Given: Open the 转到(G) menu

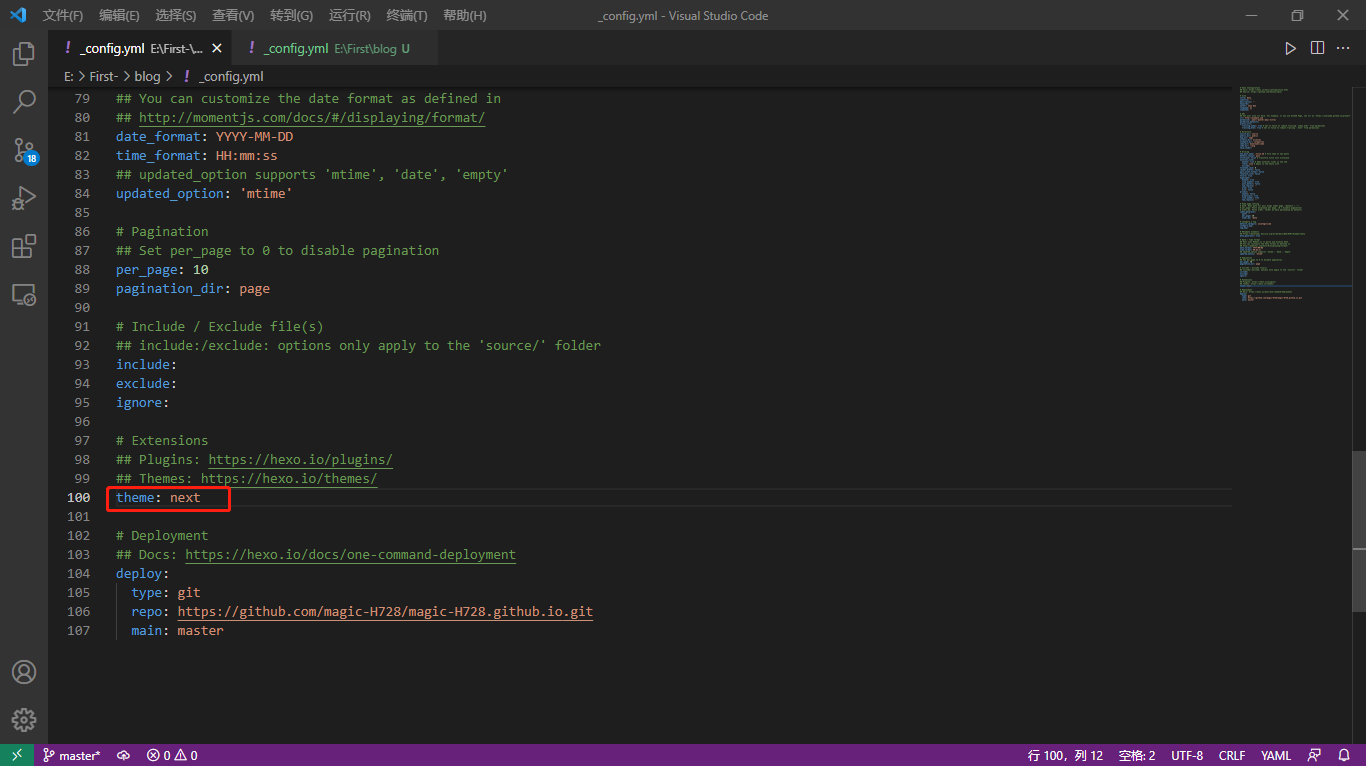Looking at the screenshot, I should coord(291,15).
